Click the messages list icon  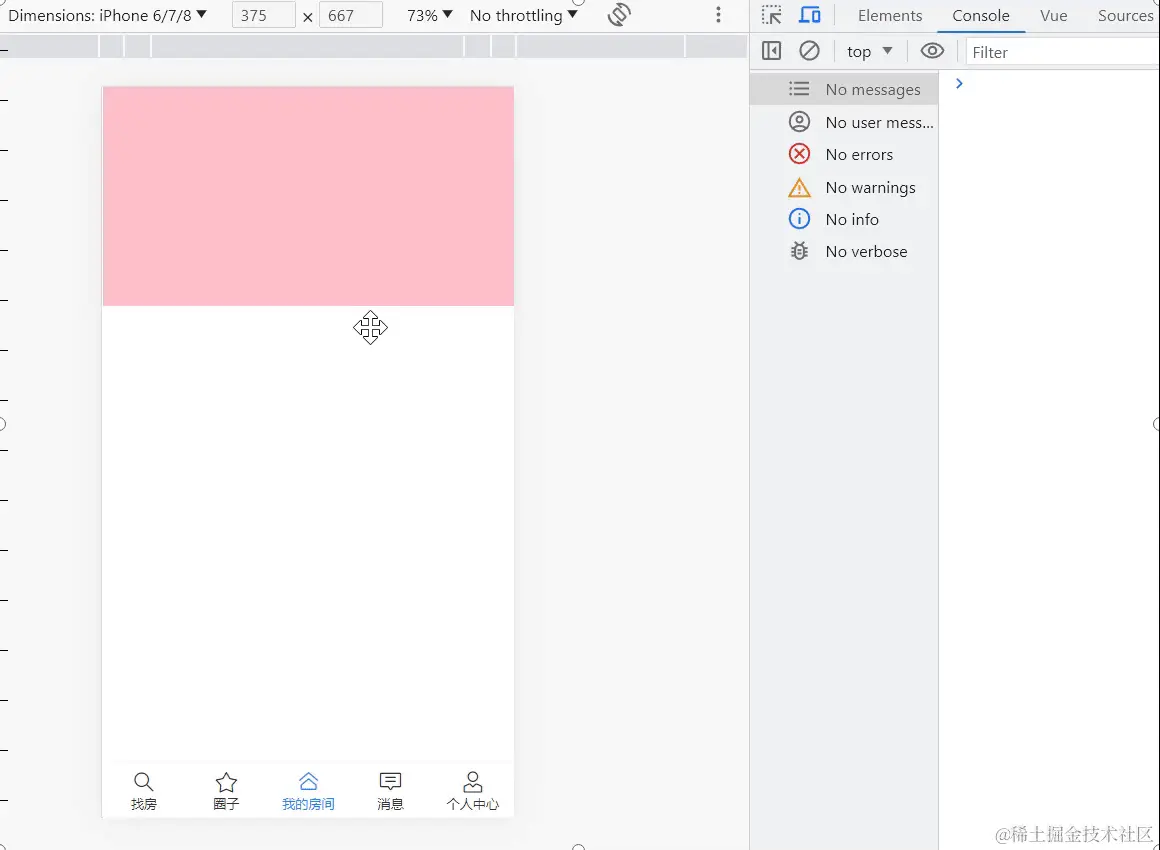[799, 89]
